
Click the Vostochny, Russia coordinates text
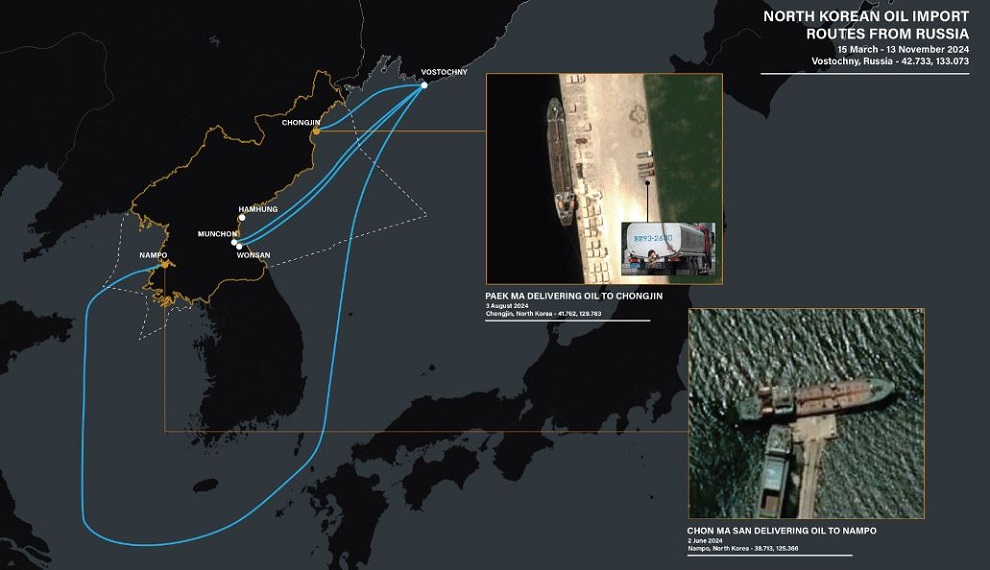coord(890,61)
